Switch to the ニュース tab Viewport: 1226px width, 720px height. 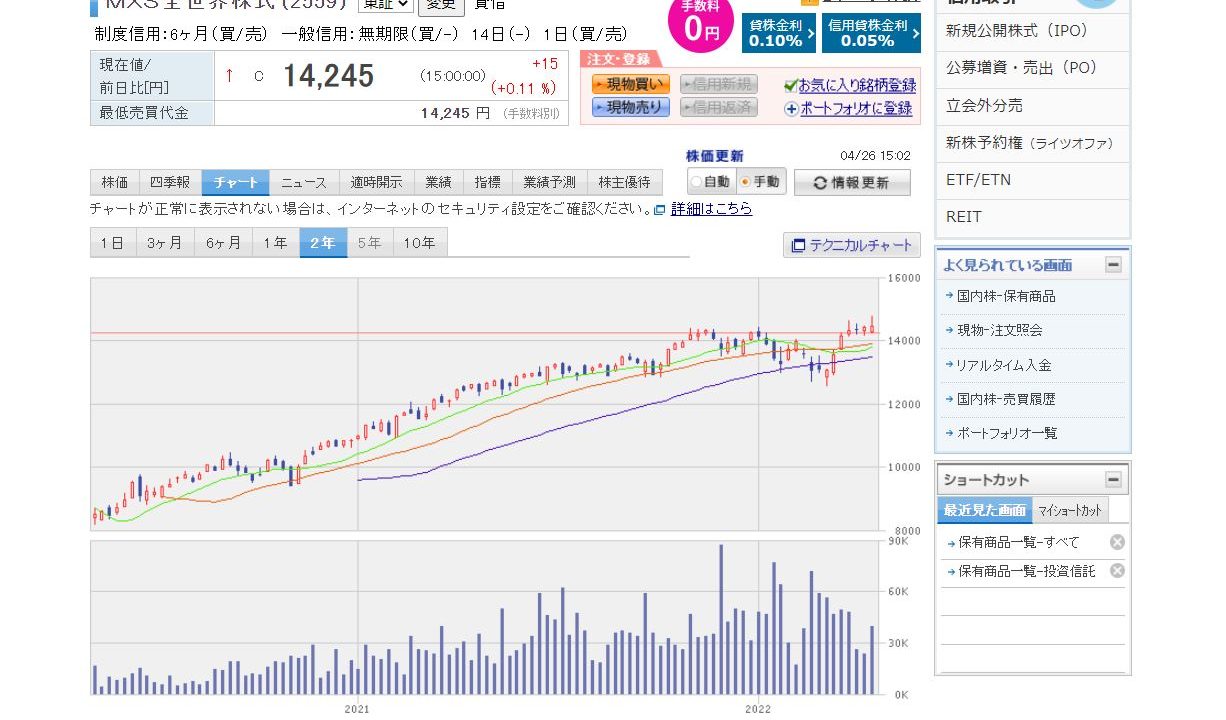[303, 182]
